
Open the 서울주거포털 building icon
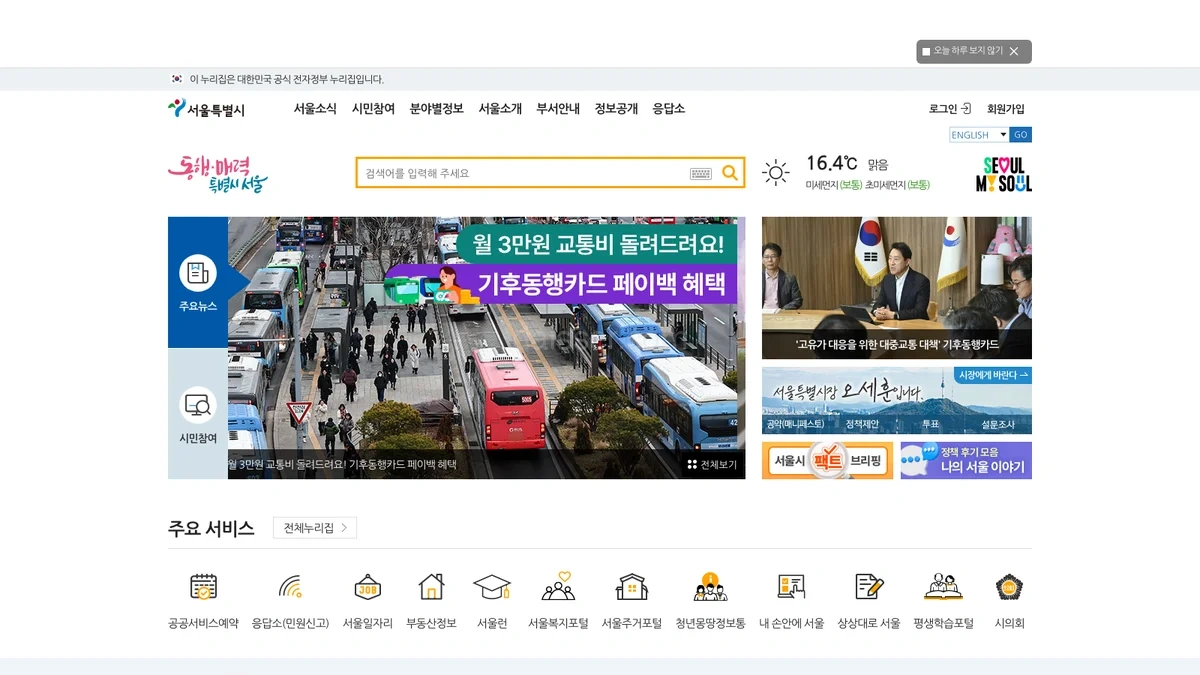pyautogui.click(x=632, y=586)
